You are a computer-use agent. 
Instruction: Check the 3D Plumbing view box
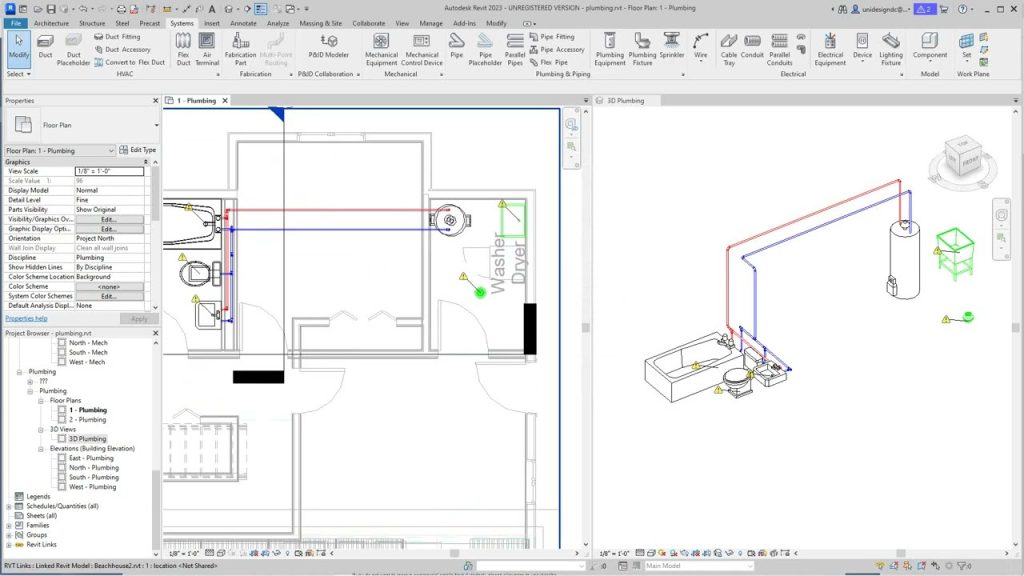tap(62, 439)
